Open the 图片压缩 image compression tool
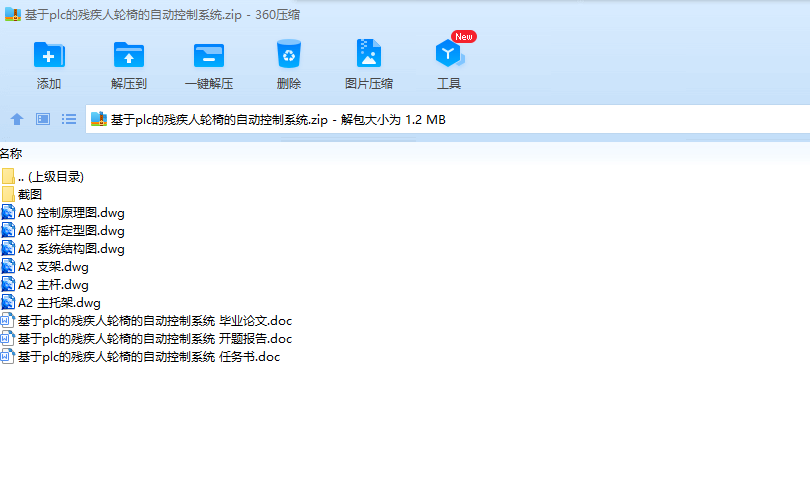Image resolution: width=810 pixels, height=493 pixels. (369, 53)
